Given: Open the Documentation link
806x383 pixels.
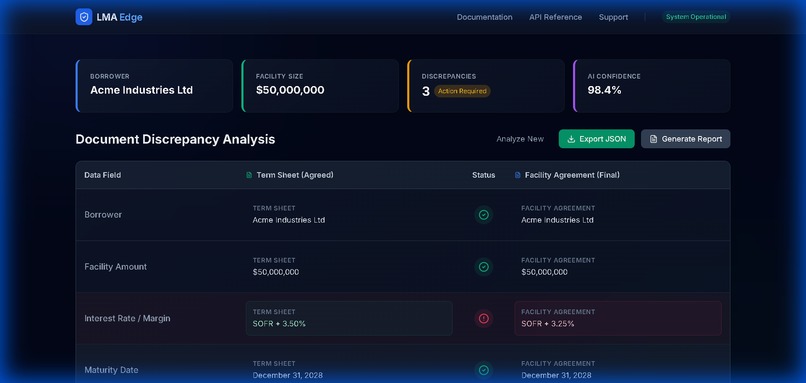Looking at the screenshot, I should (x=484, y=17).
